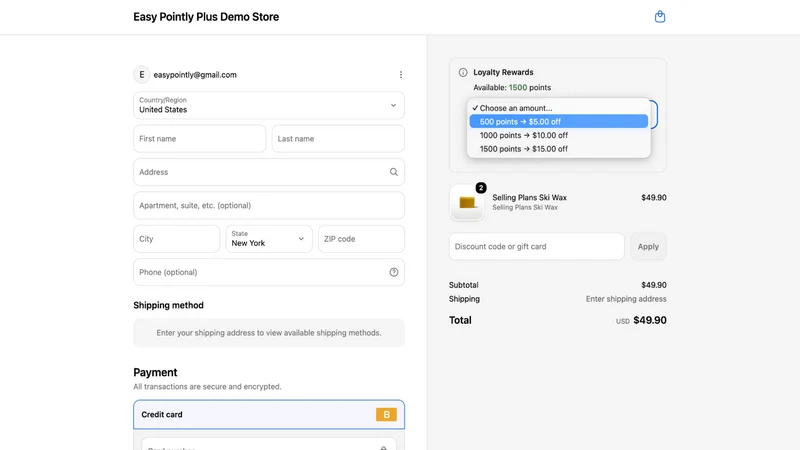Screen dimensions: 800x450
Task: Click the account avatar letter E
Action: (142, 74)
